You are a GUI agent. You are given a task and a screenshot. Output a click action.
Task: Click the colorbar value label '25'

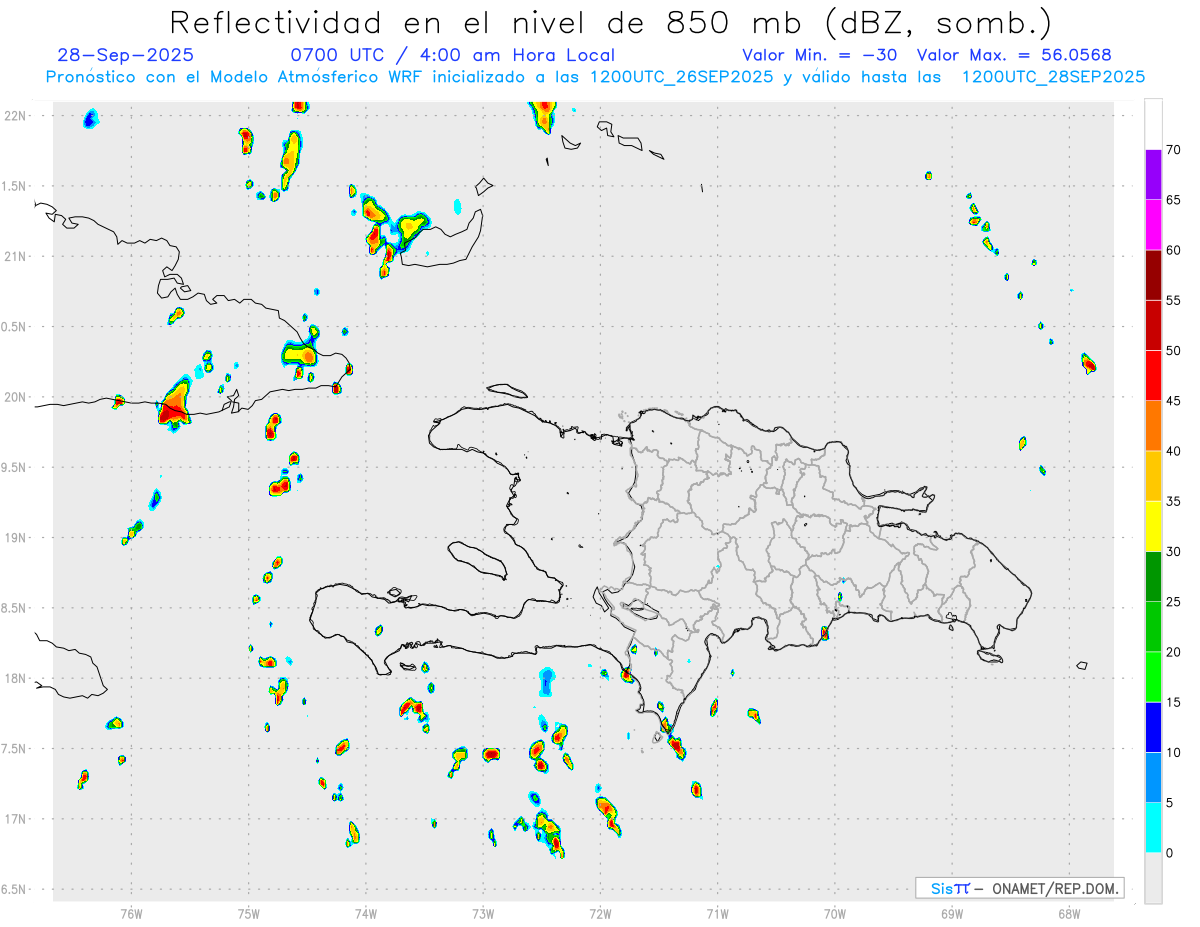[1173, 602]
